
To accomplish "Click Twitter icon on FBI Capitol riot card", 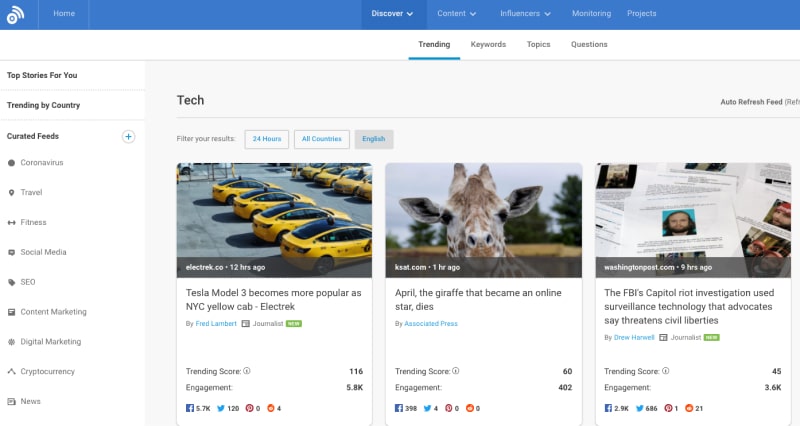I will click(x=639, y=408).
